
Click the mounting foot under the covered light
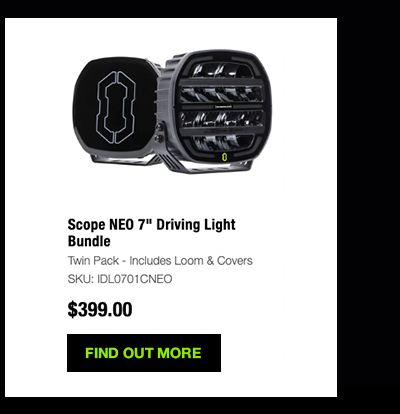tap(128, 160)
